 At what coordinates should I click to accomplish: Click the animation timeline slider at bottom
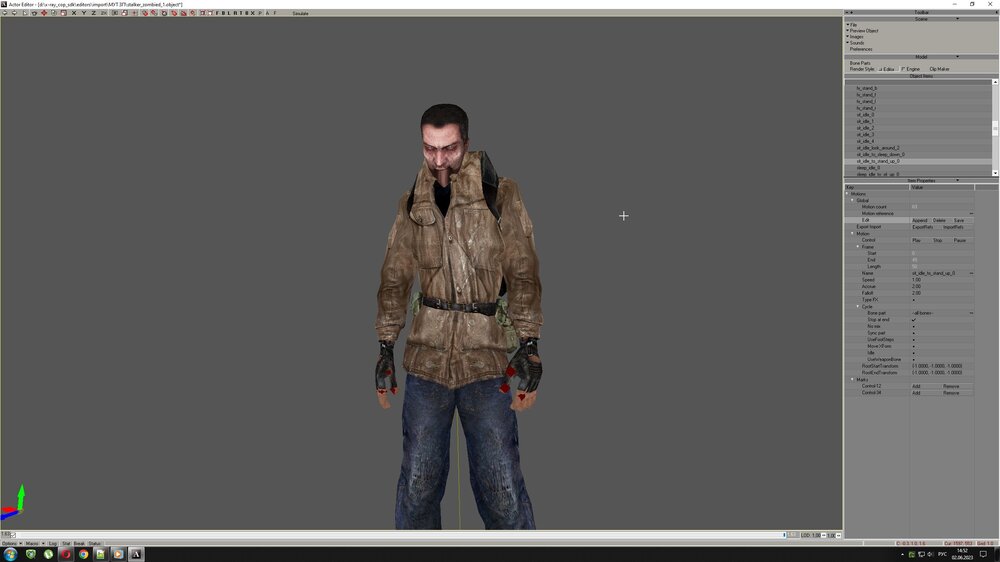(x=399, y=535)
